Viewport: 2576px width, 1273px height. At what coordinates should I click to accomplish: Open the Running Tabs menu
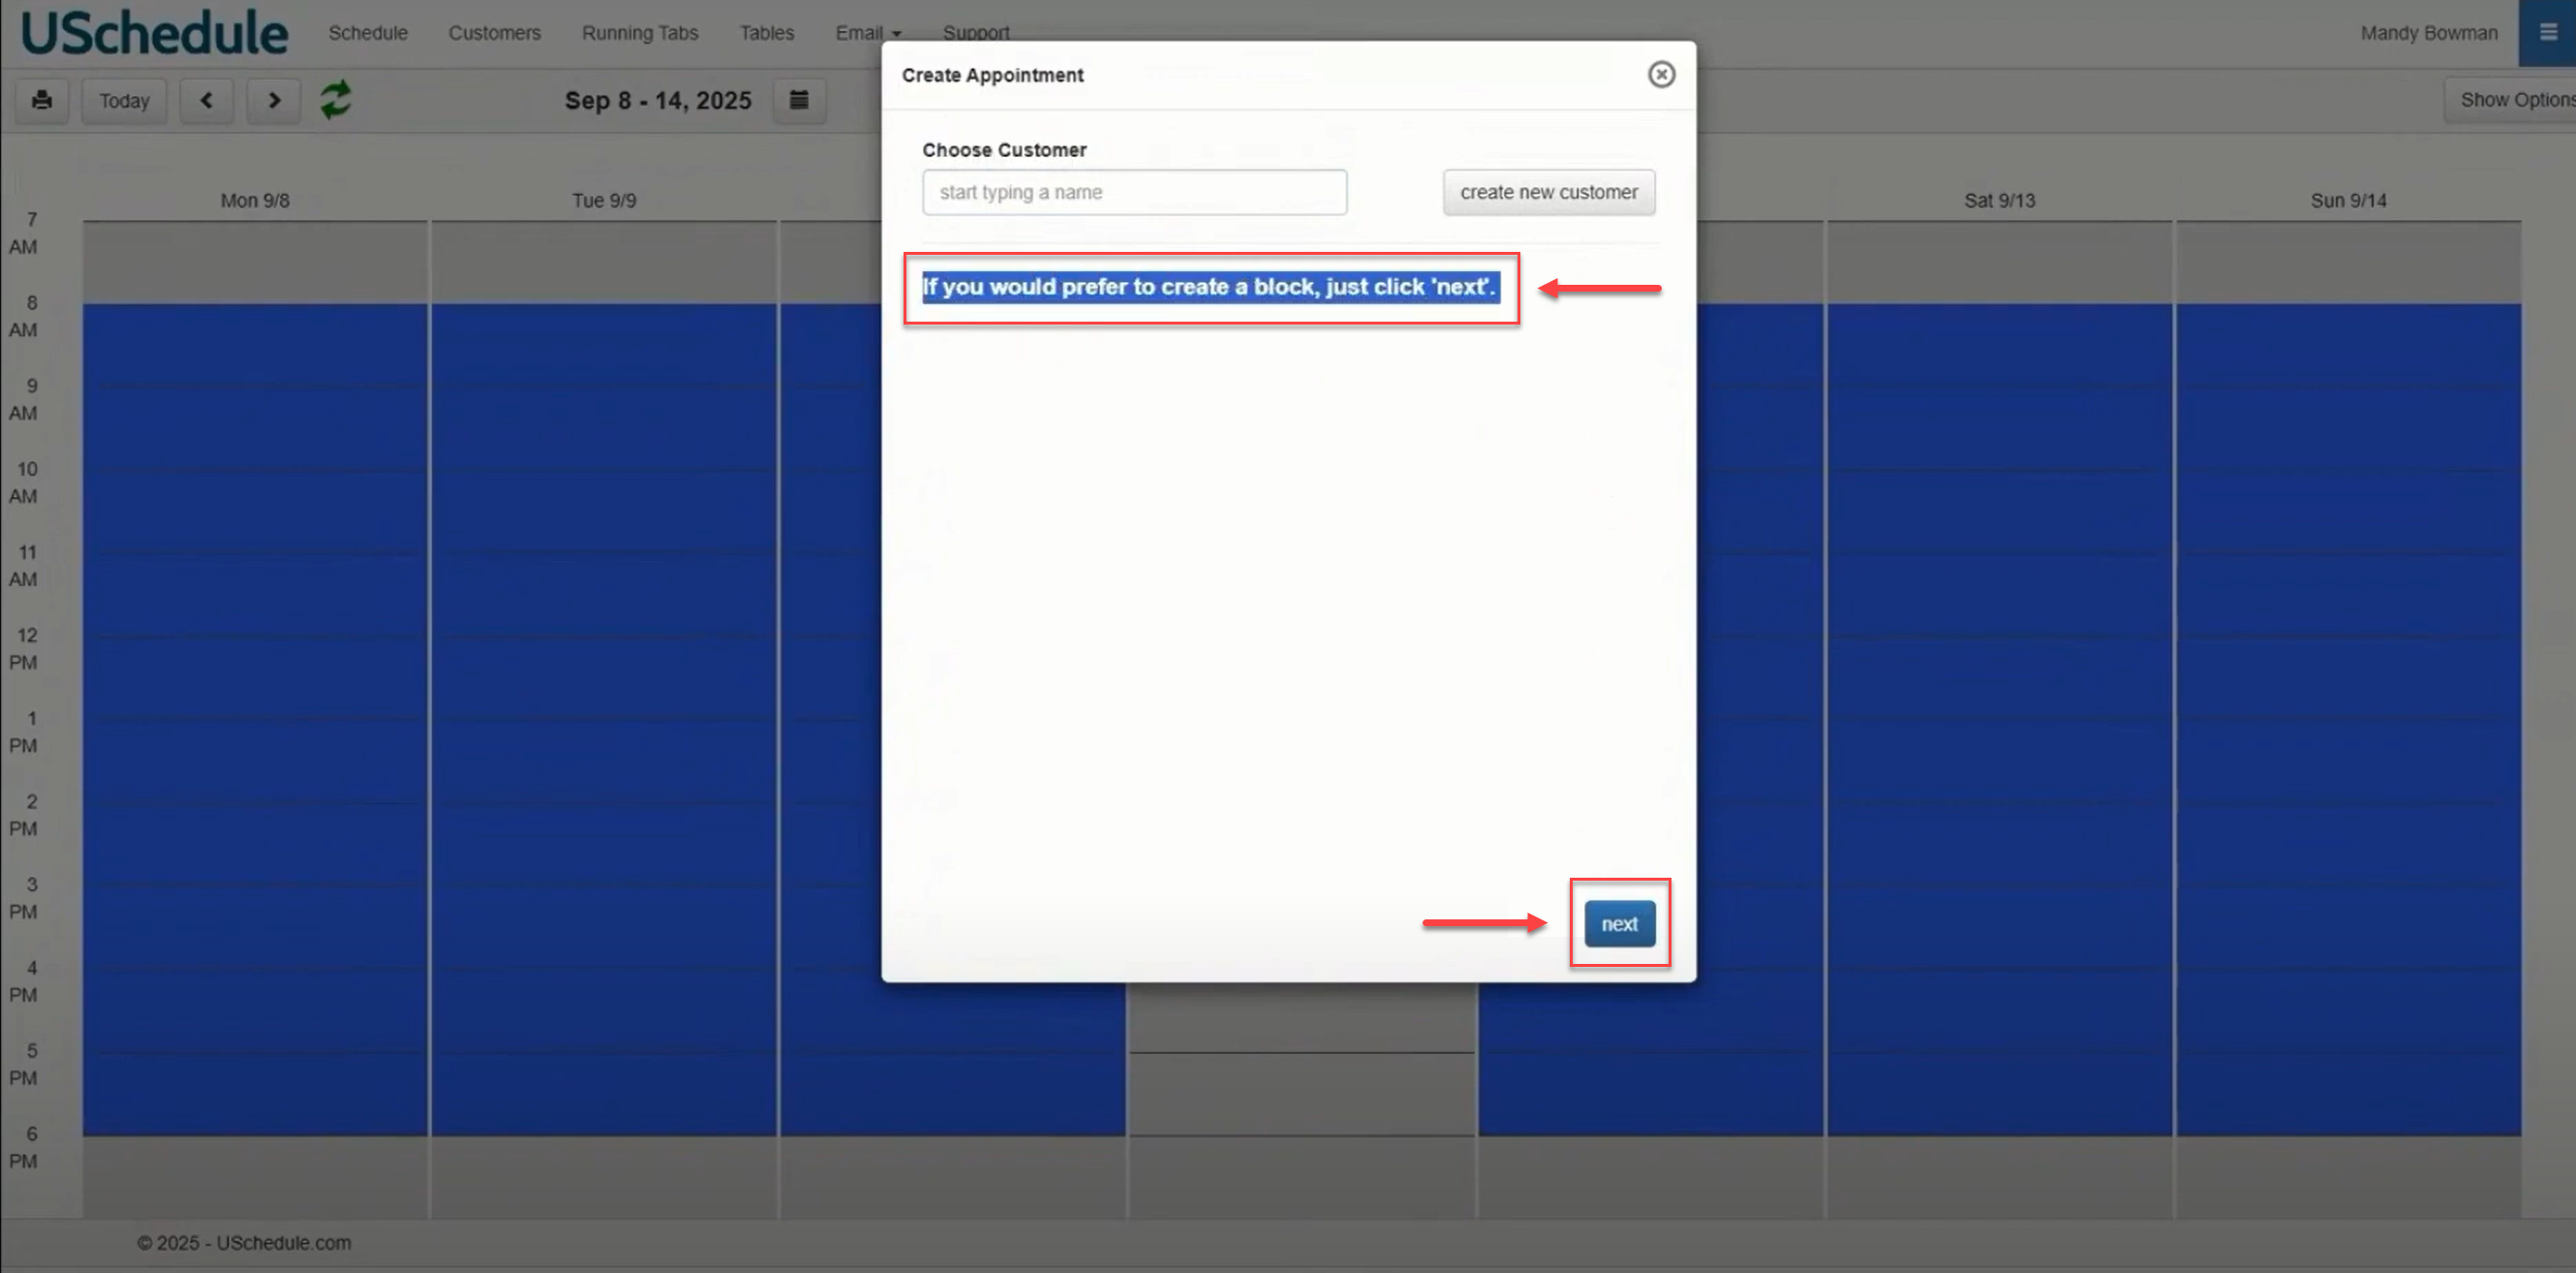[639, 33]
